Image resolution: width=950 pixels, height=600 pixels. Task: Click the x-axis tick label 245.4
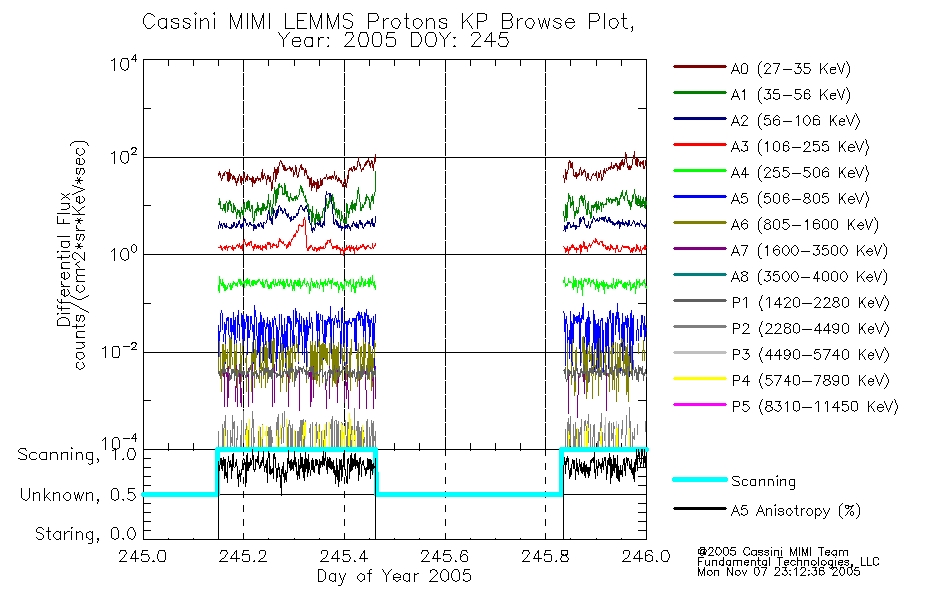(344, 556)
